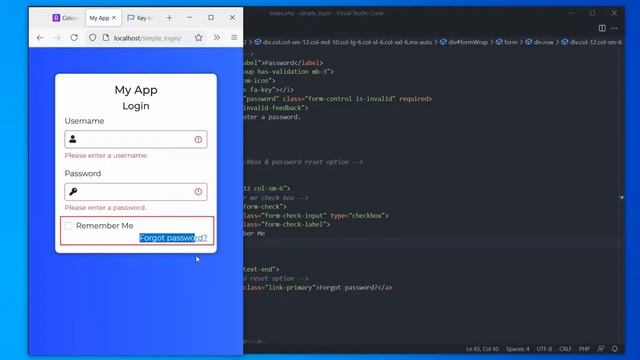Select the long div.col breadcrumb item

tap(343, 42)
